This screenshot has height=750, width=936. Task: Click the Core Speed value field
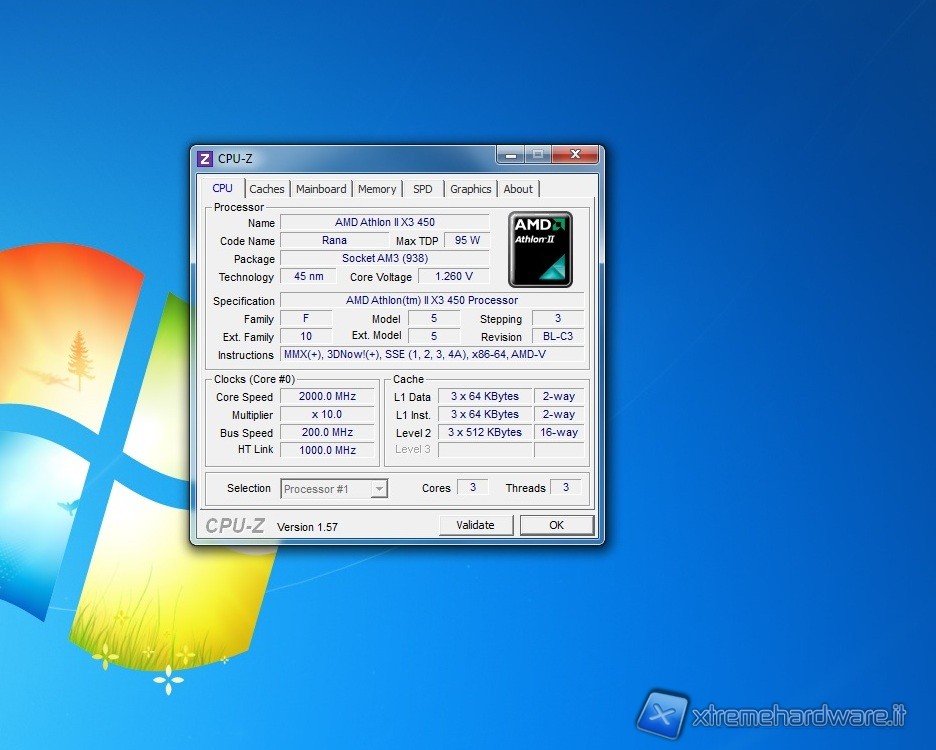[327, 397]
